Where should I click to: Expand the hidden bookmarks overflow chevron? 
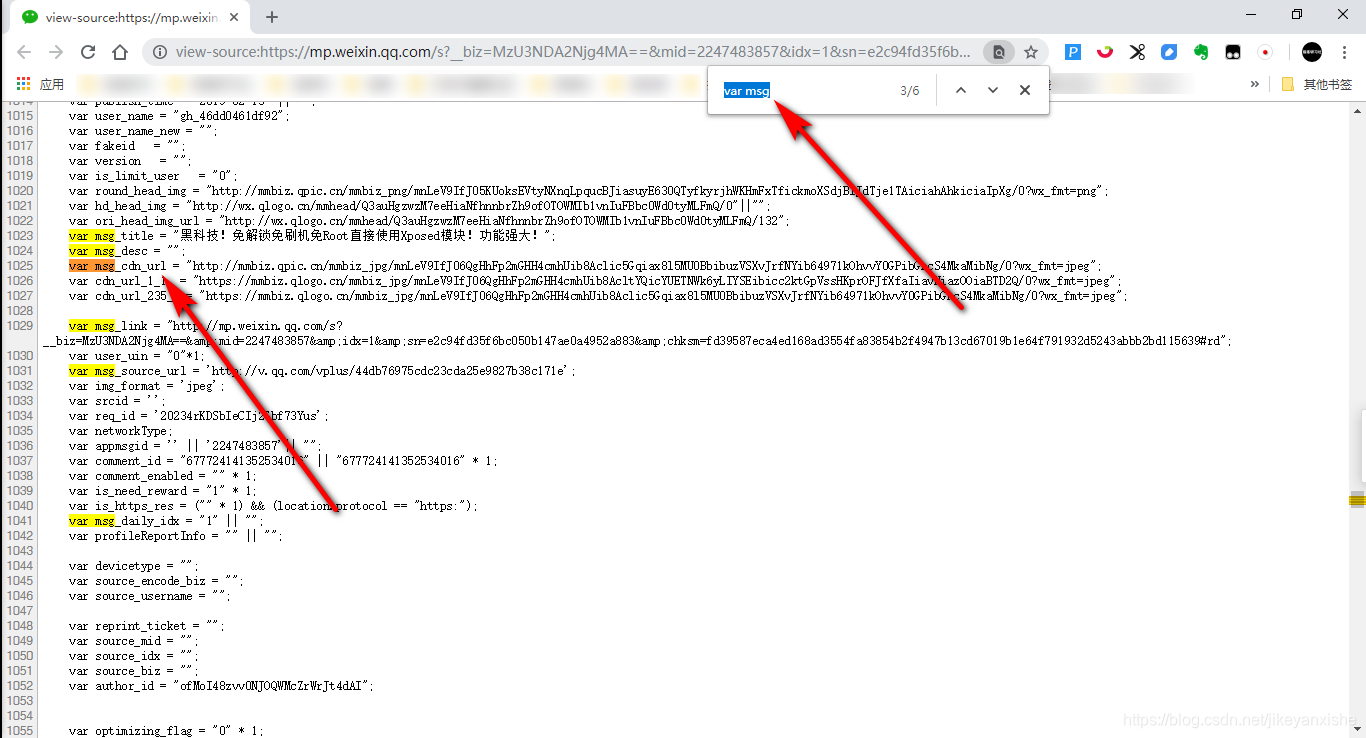coord(1255,85)
